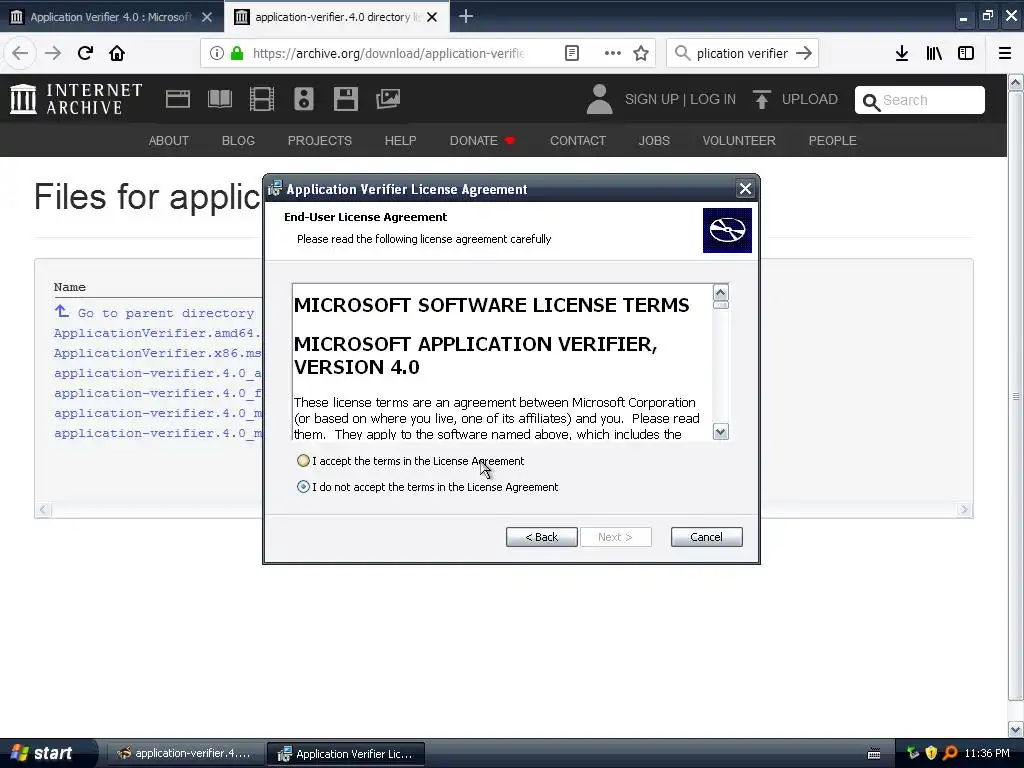Download ApplicationVerifier.x86 file link

[157, 353]
